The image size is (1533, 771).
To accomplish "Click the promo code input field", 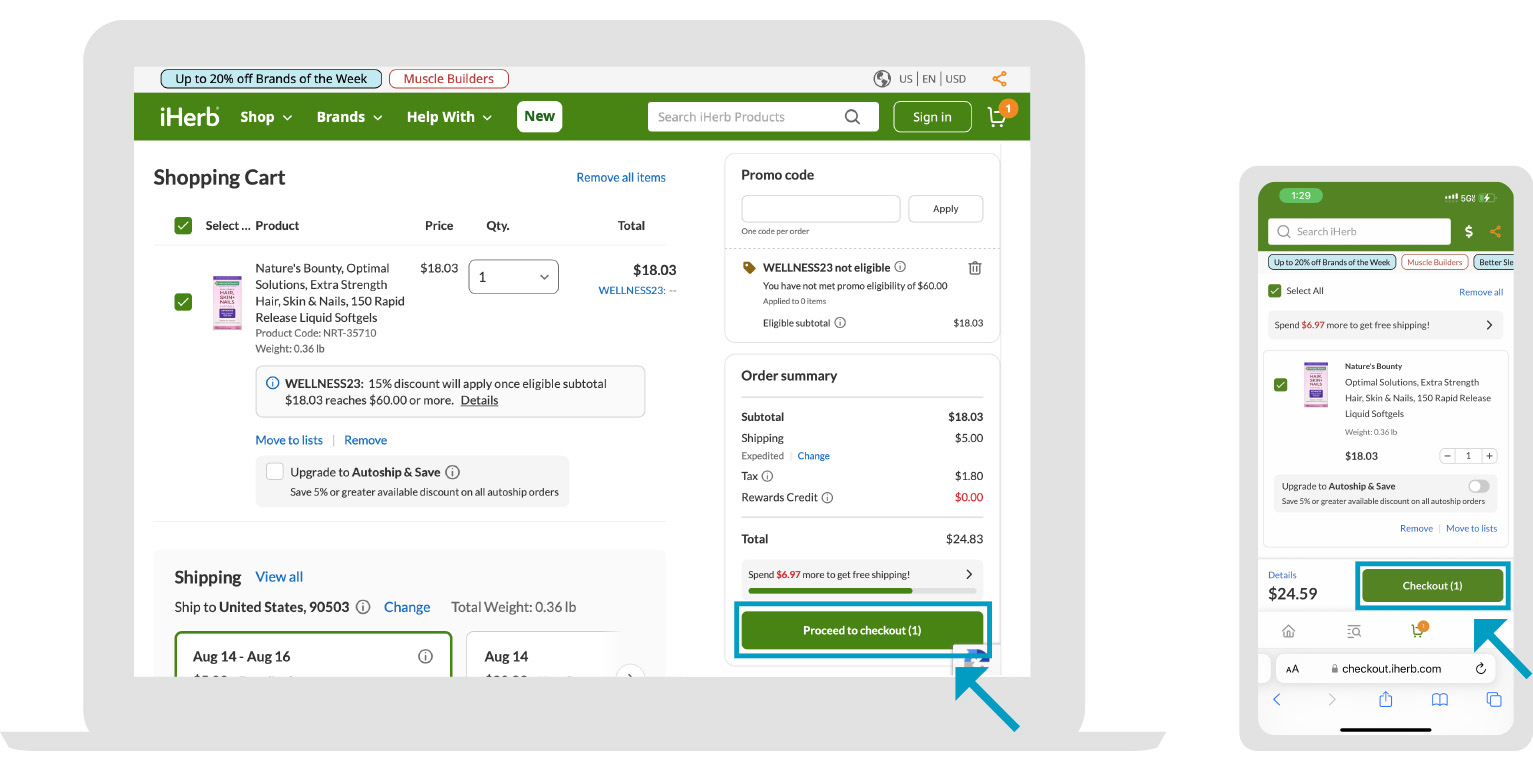I will point(821,209).
